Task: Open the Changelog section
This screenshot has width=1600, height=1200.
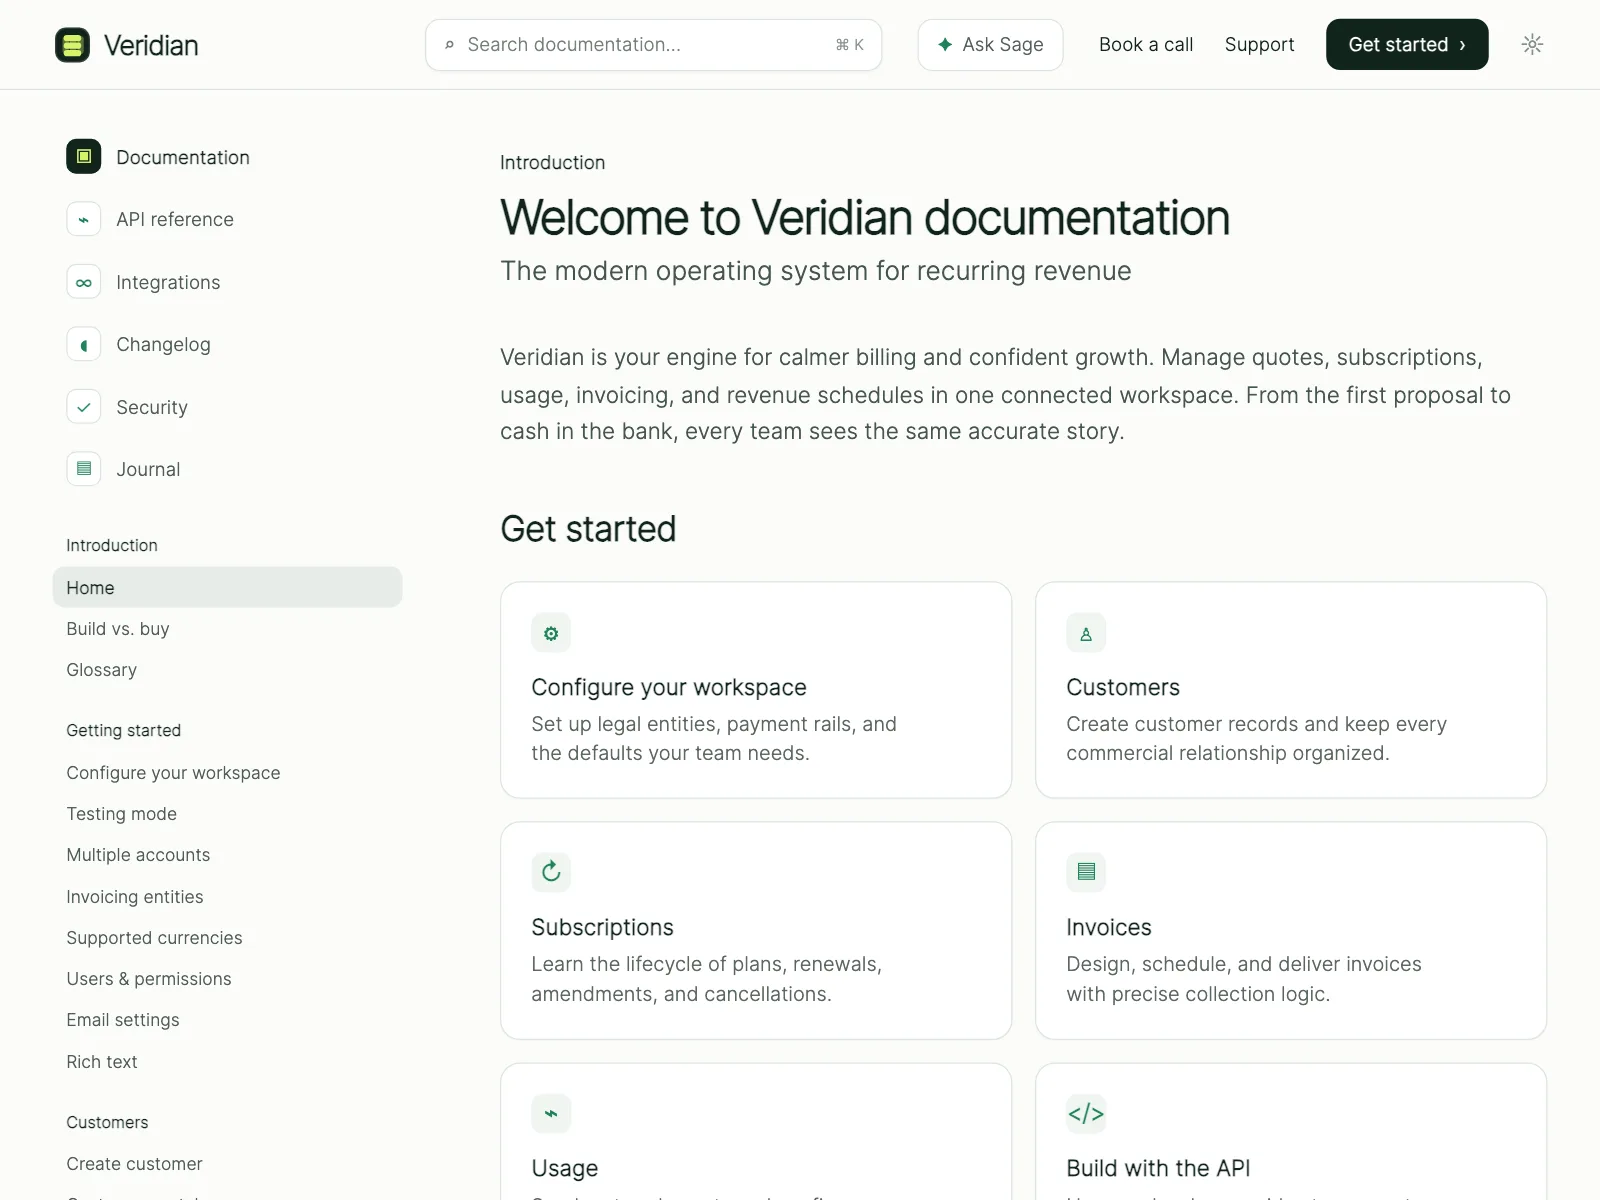Action: pos(163,344)
